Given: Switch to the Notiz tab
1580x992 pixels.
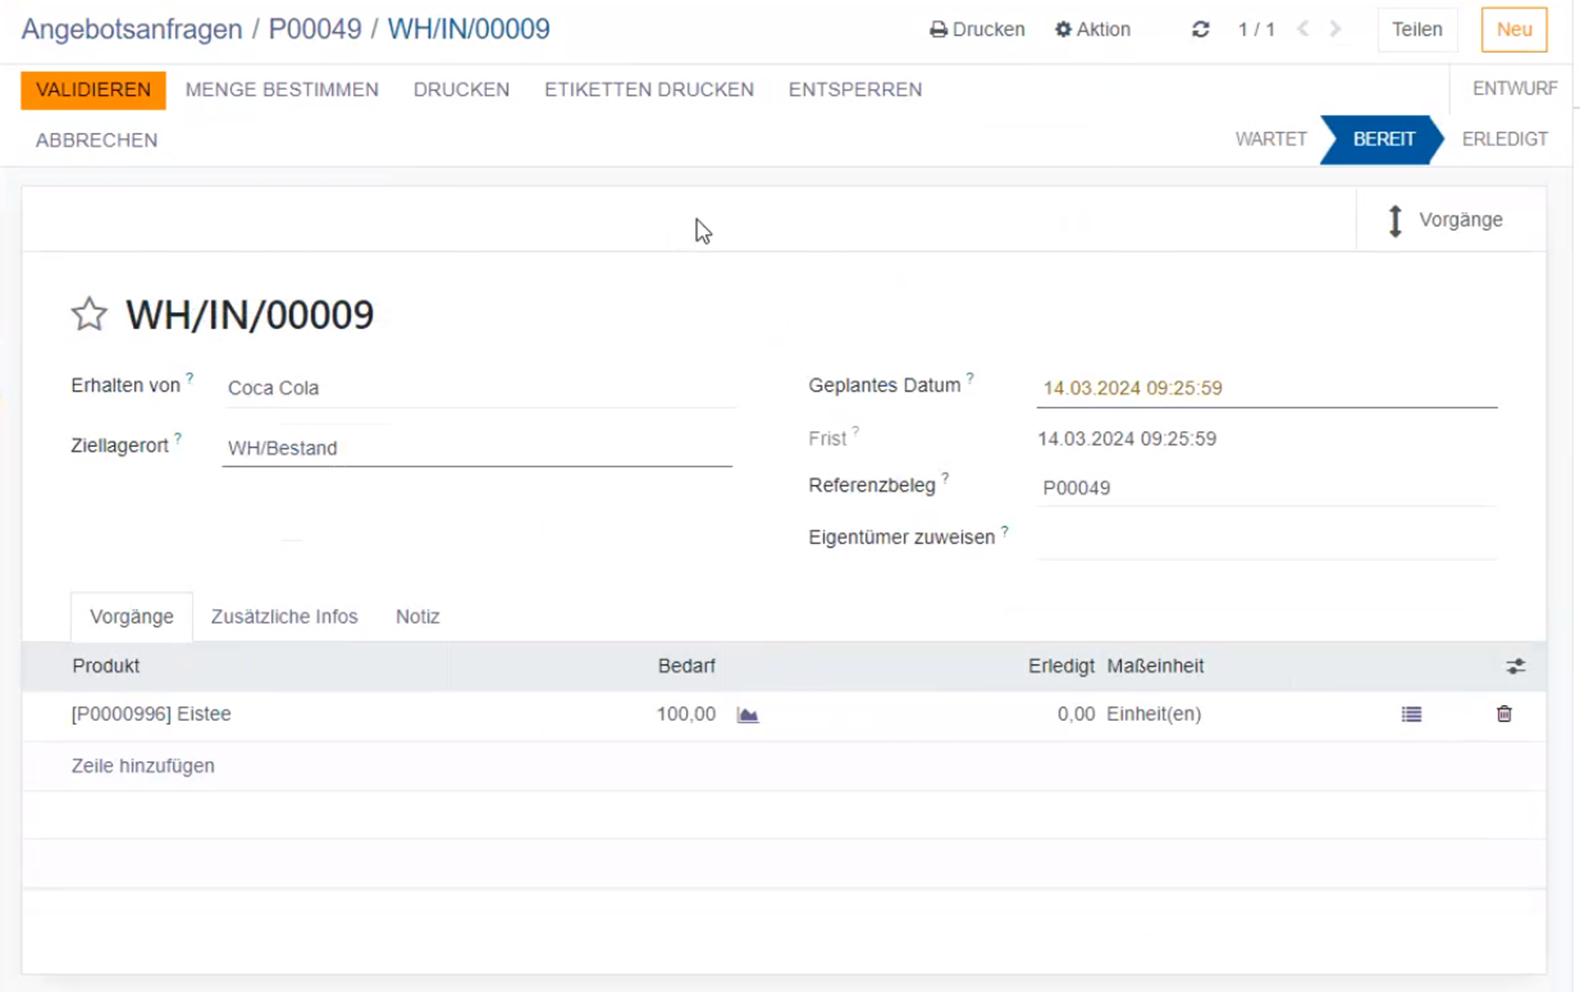Looking at the screenshot, I should pos(417,617).
